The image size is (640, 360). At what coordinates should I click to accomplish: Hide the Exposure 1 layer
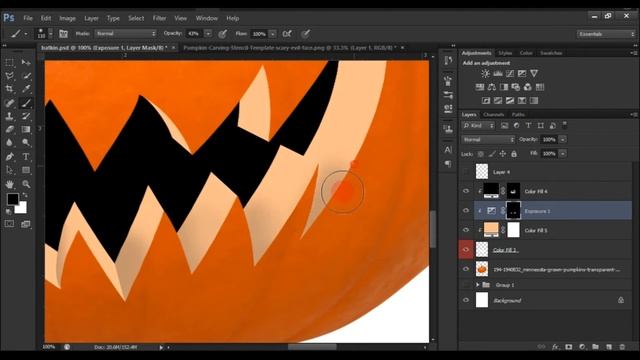pos(466,211)
